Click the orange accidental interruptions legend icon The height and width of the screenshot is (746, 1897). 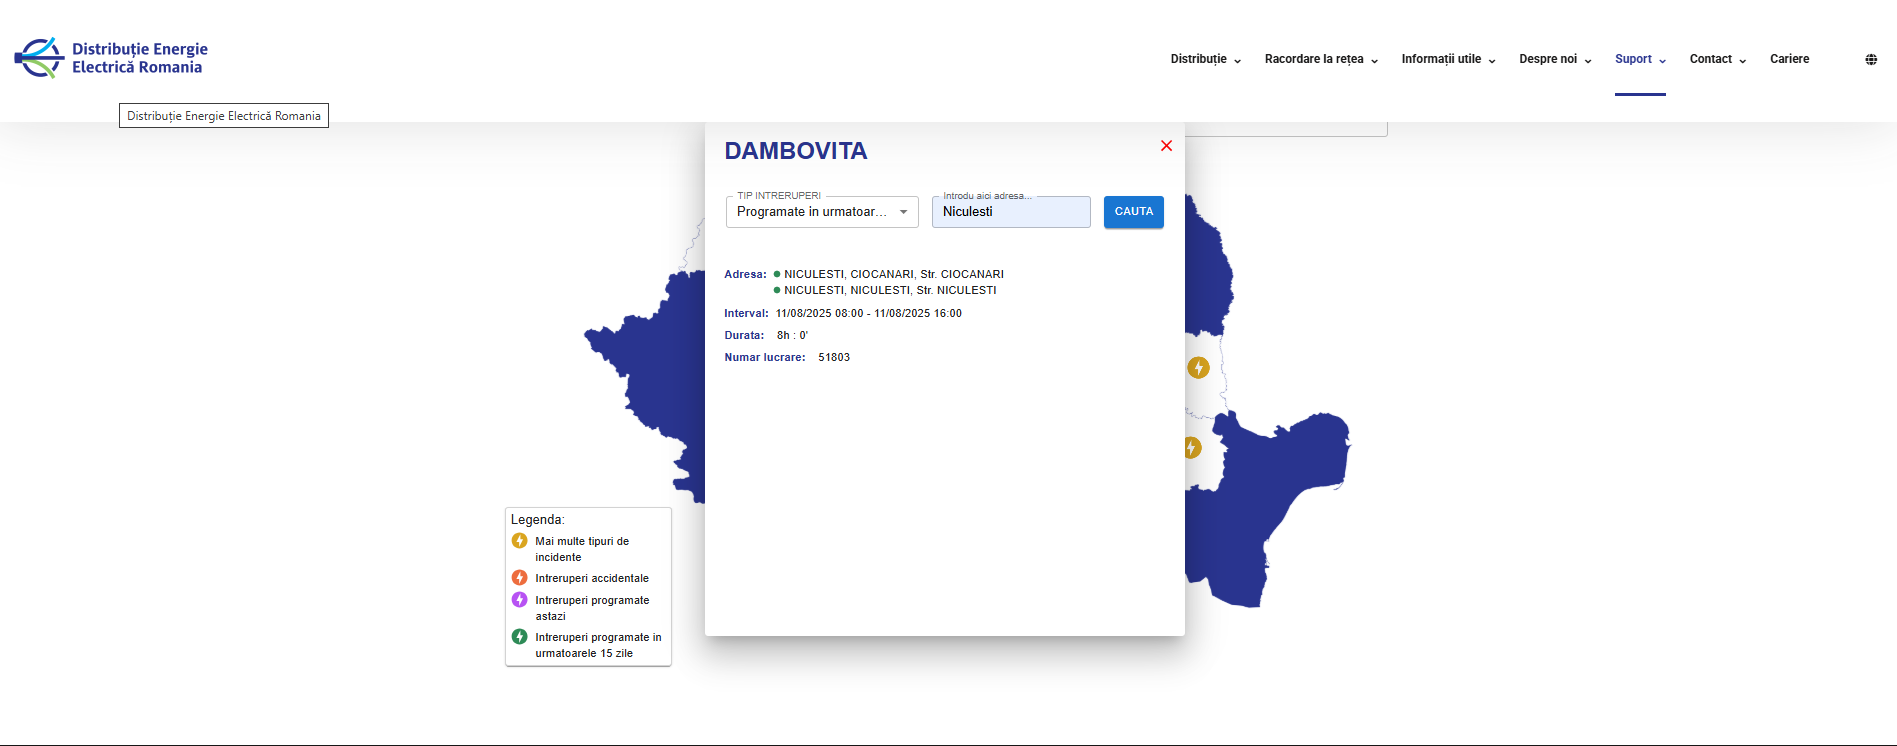coord(520,578)
